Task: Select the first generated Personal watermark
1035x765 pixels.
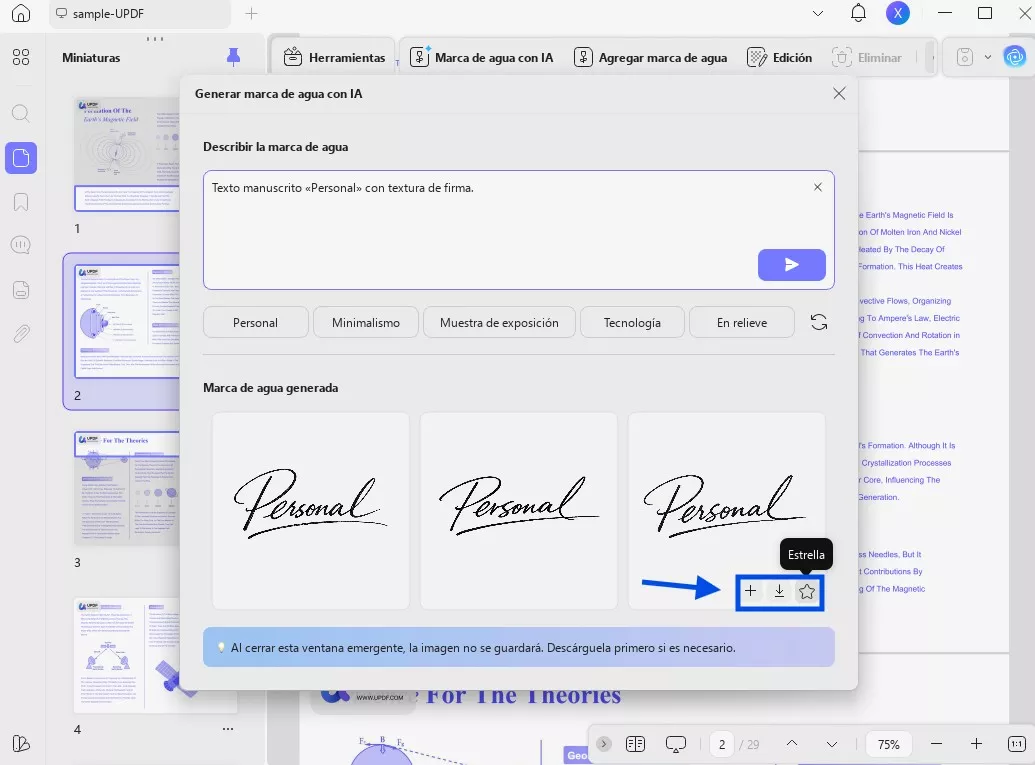Action: [310, 511]
